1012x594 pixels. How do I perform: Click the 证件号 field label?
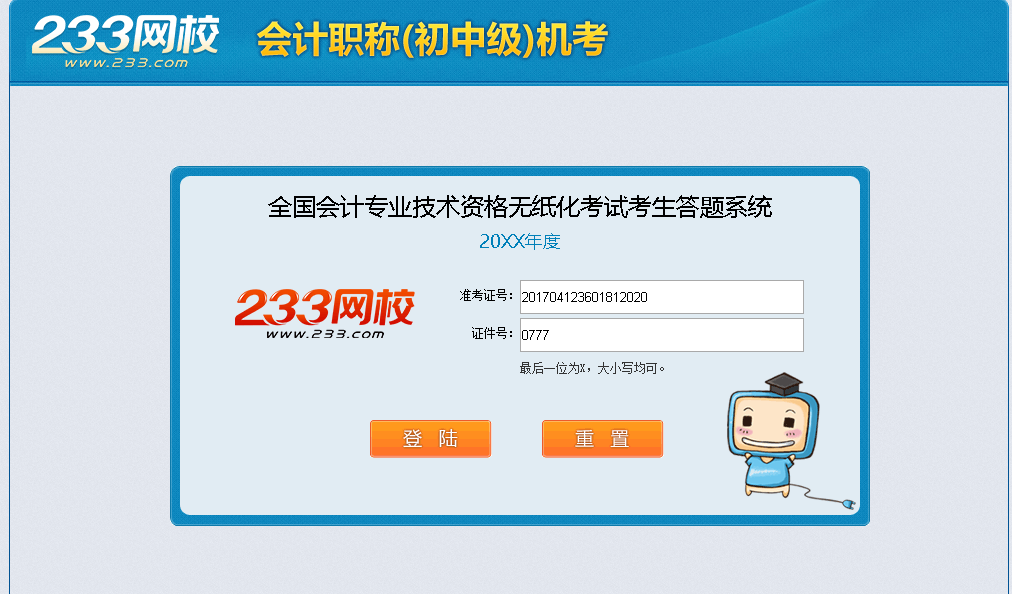(x=492, y=334)
